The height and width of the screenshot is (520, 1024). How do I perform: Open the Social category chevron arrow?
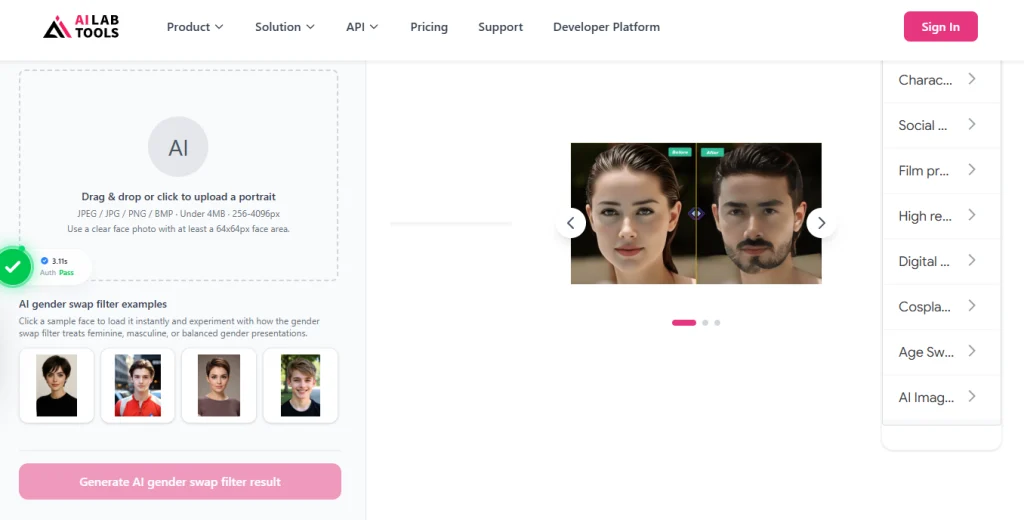click(x=971, y=125)
